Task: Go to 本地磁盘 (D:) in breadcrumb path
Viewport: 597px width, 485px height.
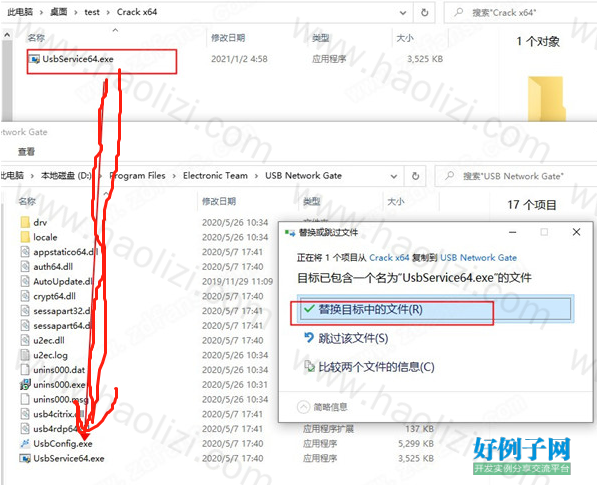Action: [66, 175]
